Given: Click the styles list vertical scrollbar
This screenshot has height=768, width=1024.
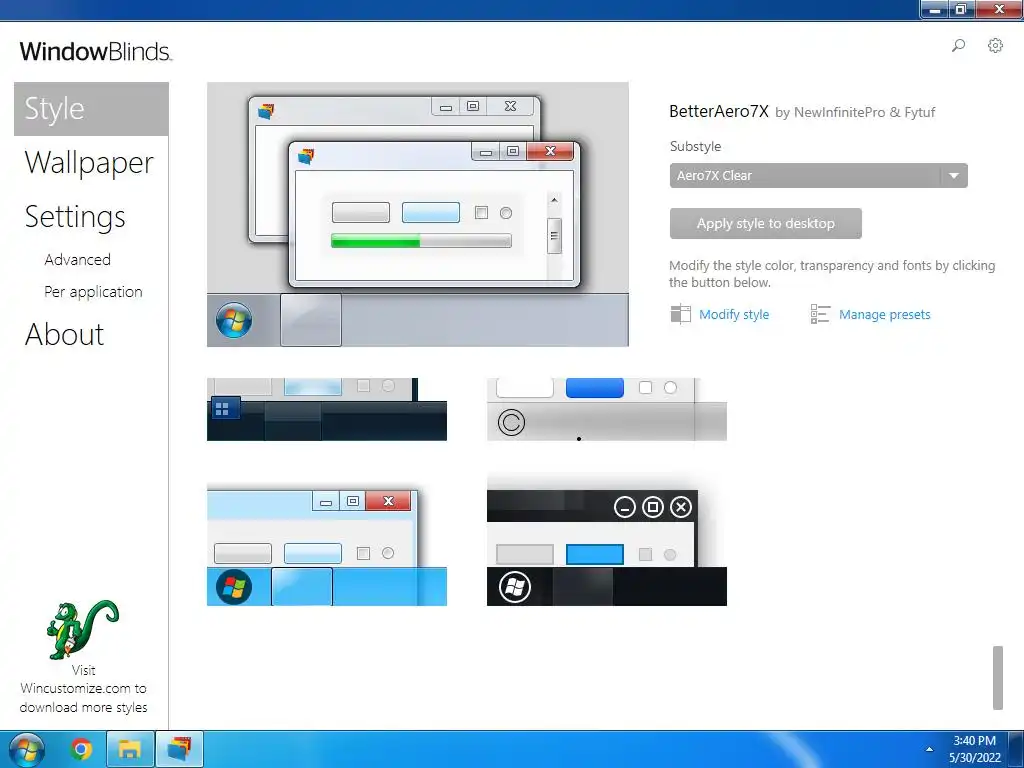Looking at the screenshot, I should click(x=997, y=677).
